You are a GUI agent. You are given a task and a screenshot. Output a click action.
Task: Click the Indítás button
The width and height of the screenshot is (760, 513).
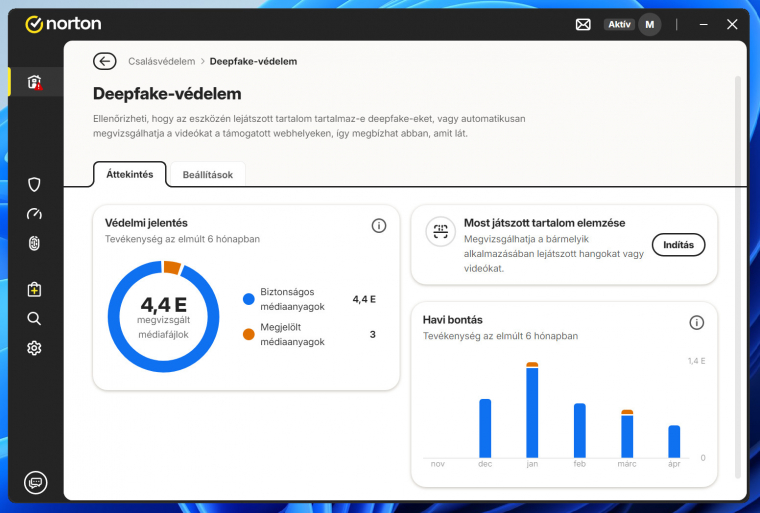click(x=678, y=245)
